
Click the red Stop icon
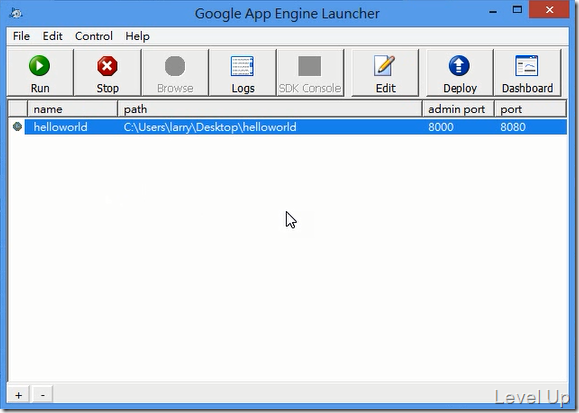click(107, 66)
